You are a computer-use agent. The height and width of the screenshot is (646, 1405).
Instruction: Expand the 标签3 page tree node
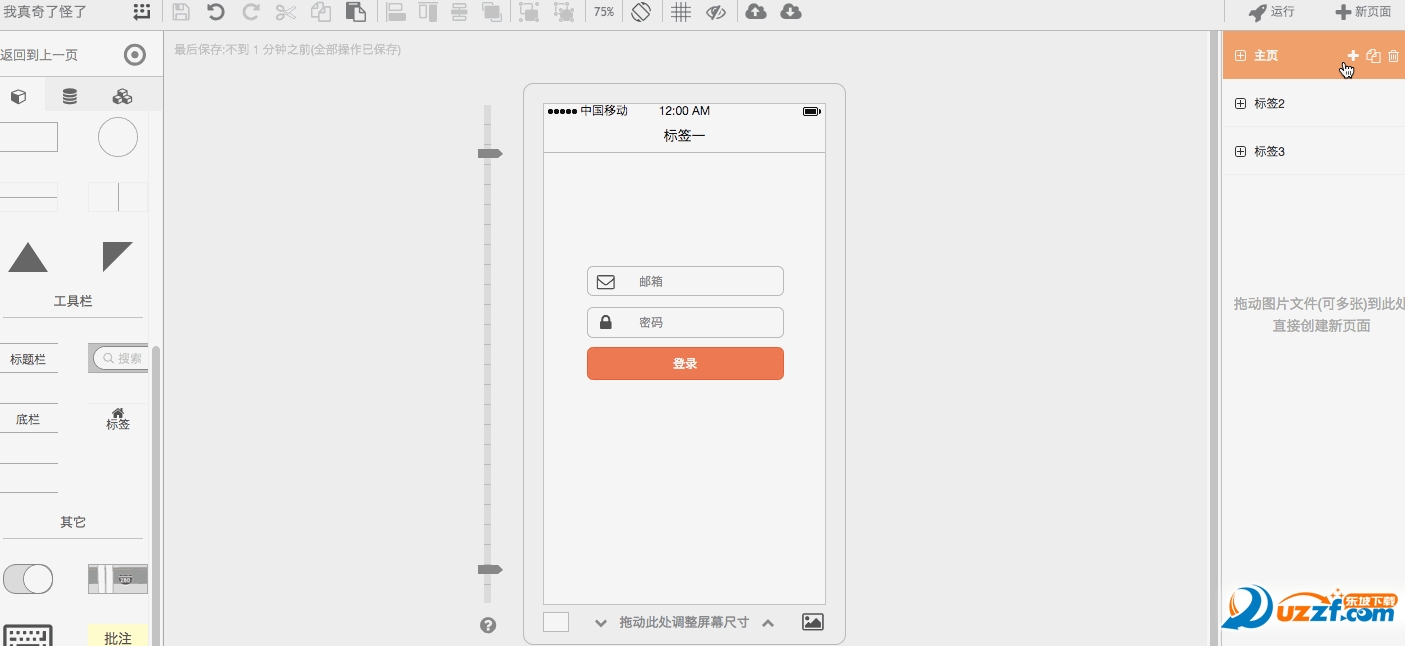point(1241,152)
